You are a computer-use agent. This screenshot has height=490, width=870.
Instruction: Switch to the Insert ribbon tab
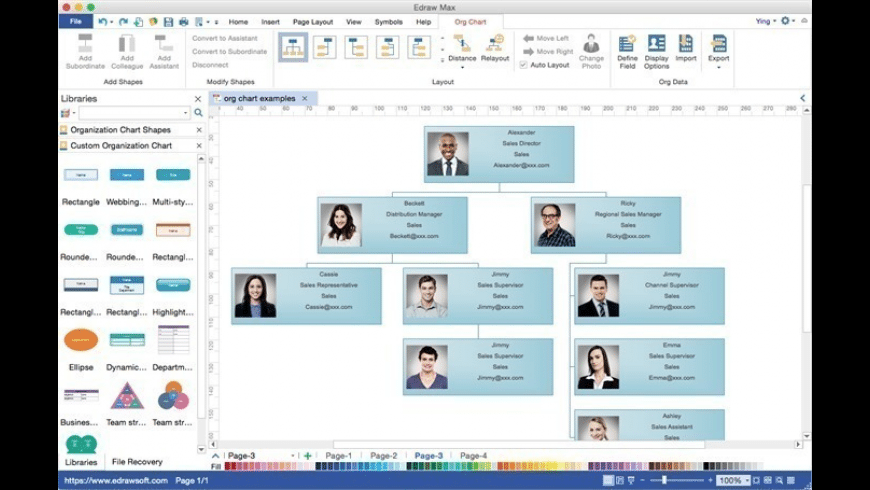(x=270, y=22)
